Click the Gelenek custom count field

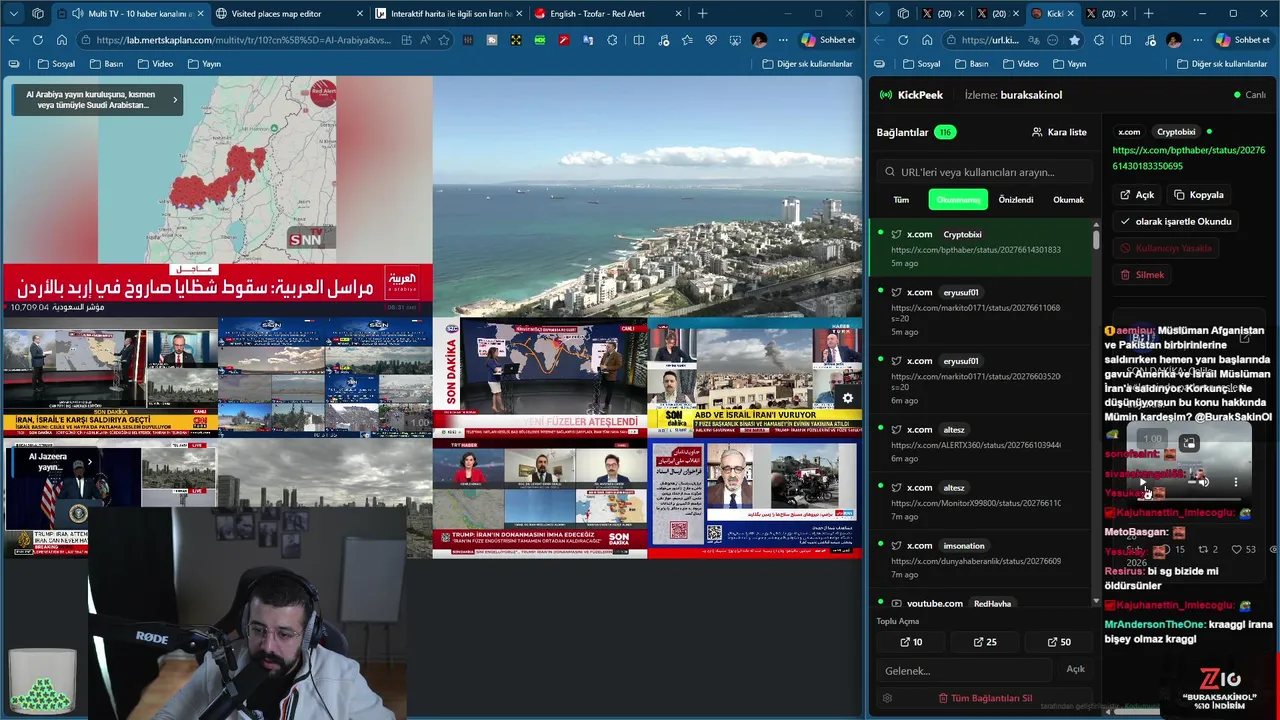965,670
